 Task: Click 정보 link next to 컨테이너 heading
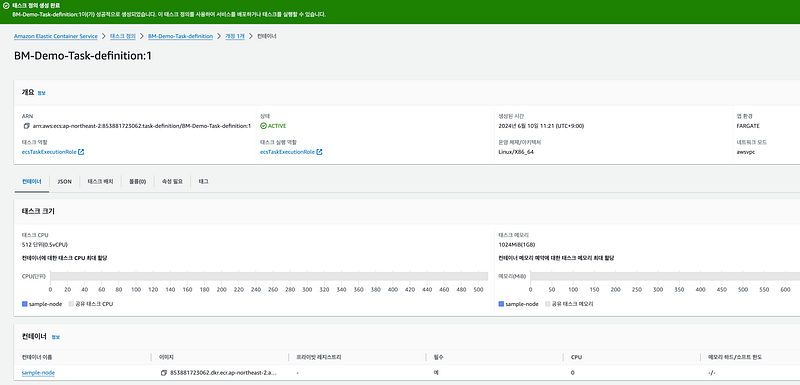[55, 337]
